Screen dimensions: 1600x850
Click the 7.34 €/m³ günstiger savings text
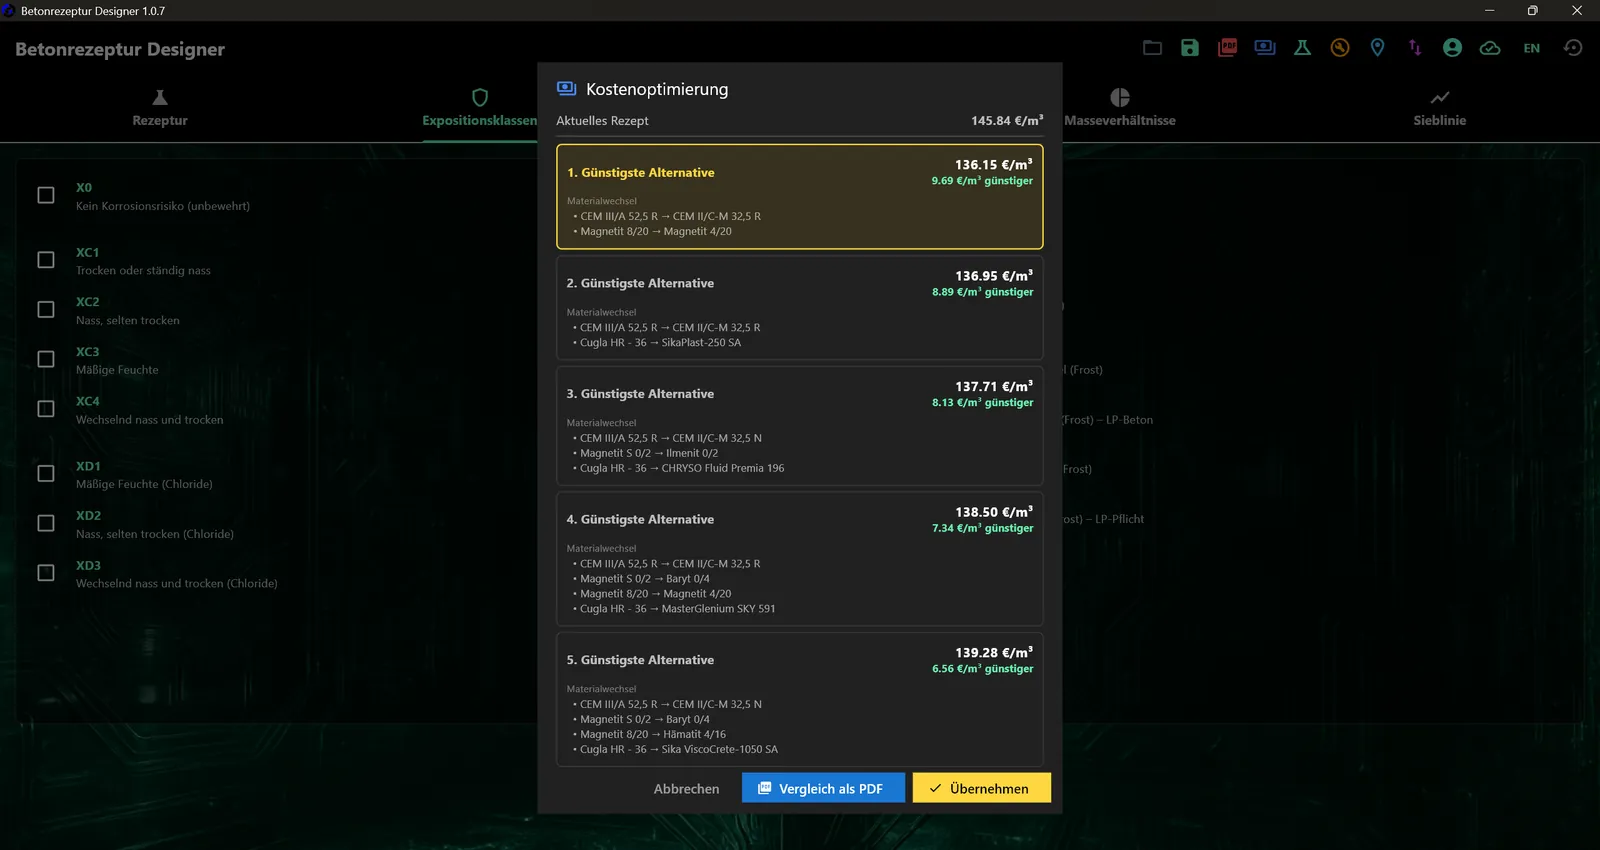pos(982,528)
